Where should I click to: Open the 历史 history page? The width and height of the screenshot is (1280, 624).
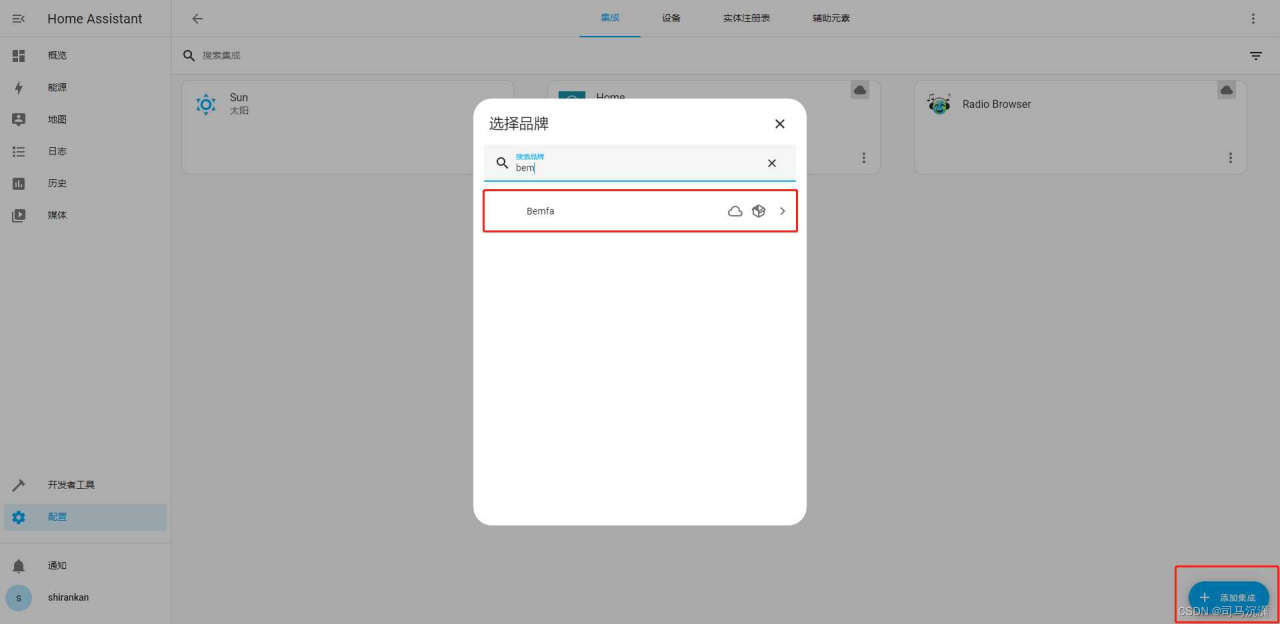pos(85,183)
